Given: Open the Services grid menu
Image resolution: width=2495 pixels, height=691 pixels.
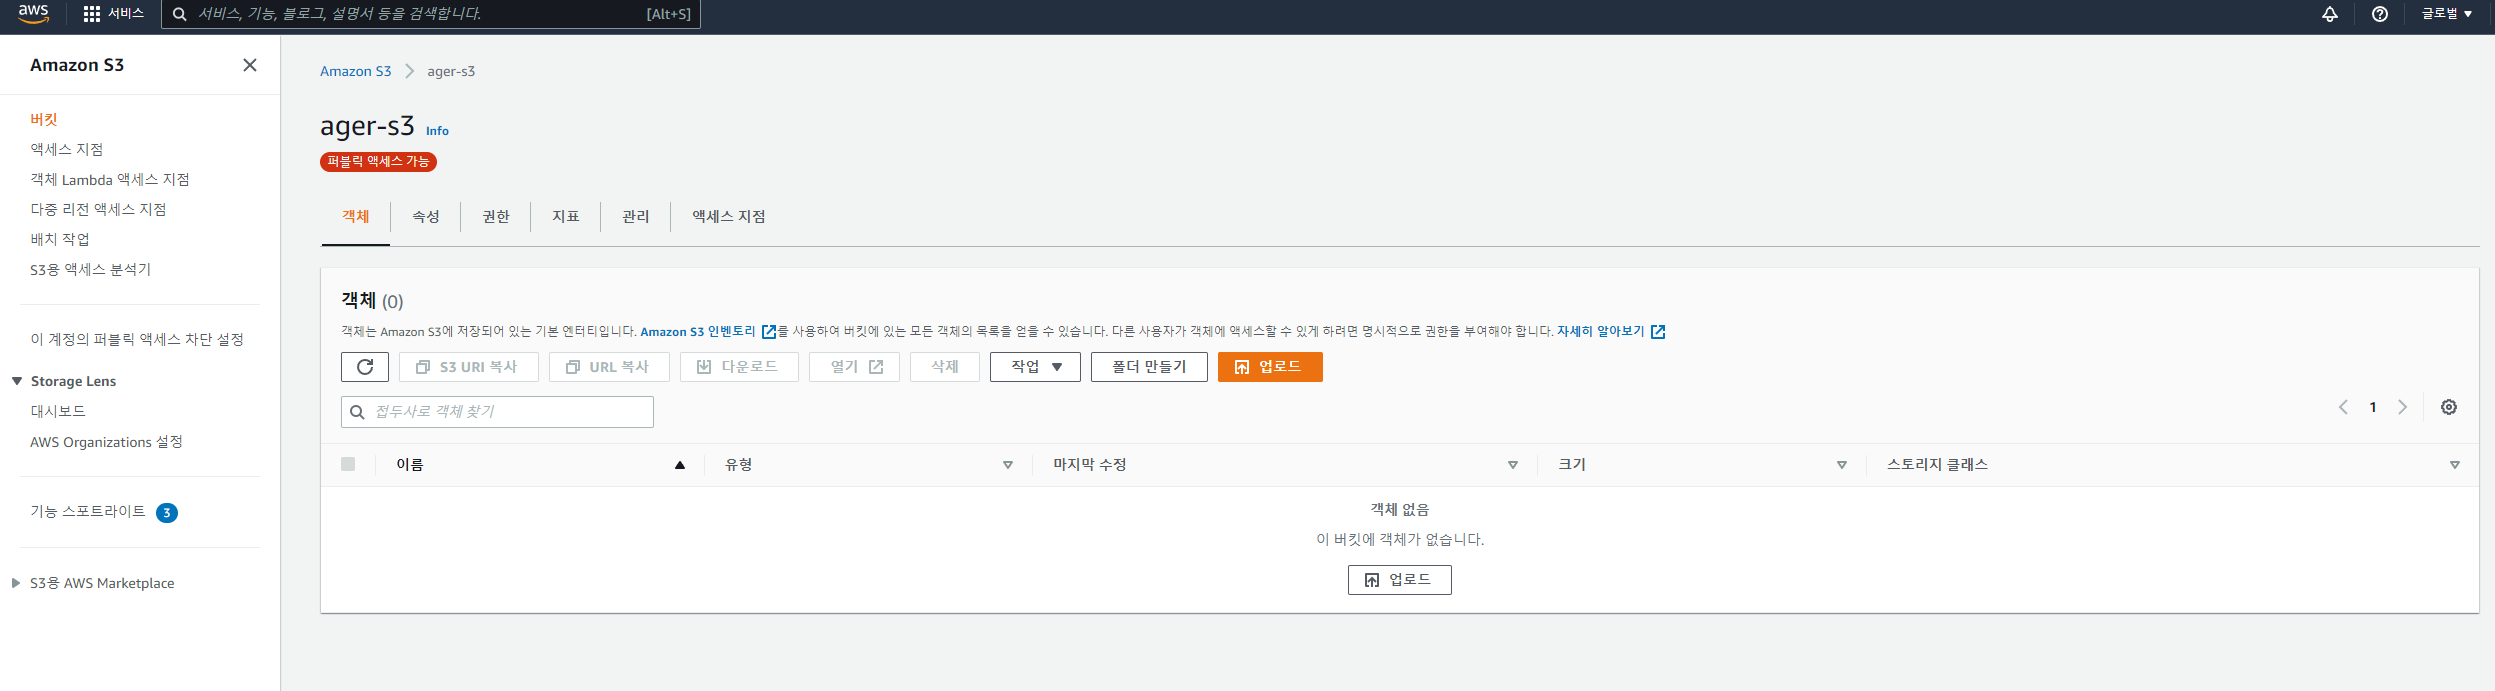Looking at the screenshot, I should tap(114, 14).
